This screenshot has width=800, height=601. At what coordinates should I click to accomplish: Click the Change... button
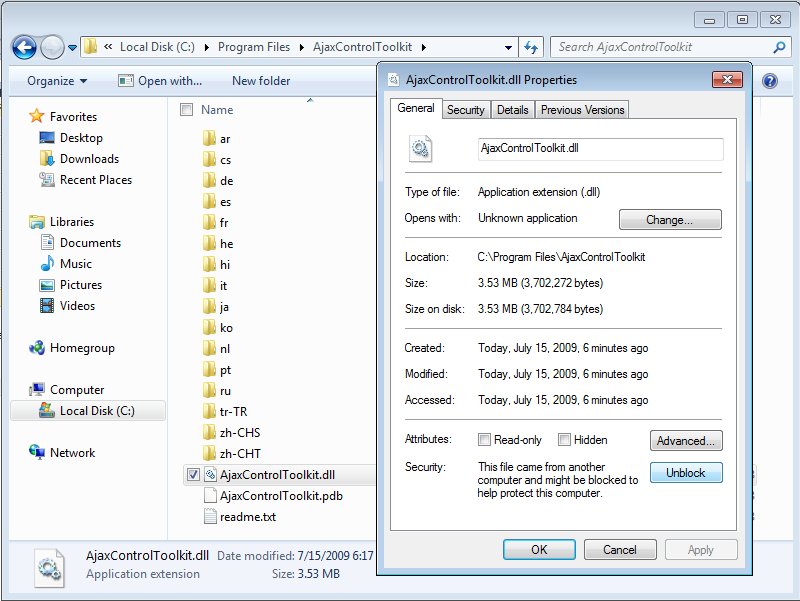click(x=670, y=219)
